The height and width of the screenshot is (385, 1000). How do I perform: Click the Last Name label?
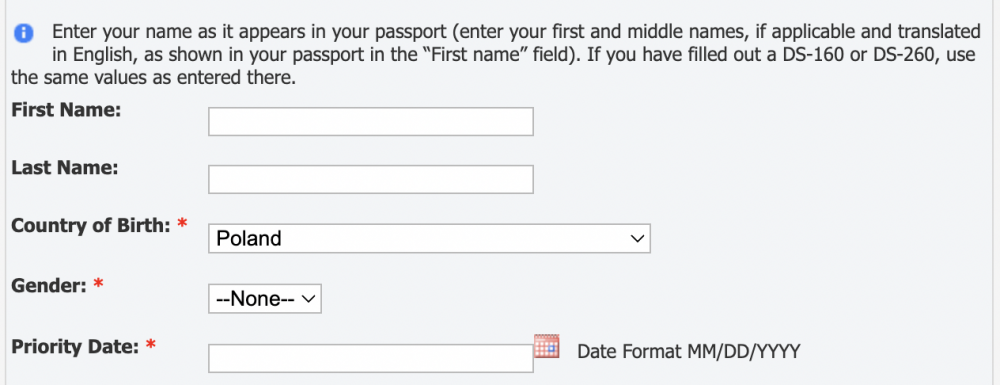point(65,168)
